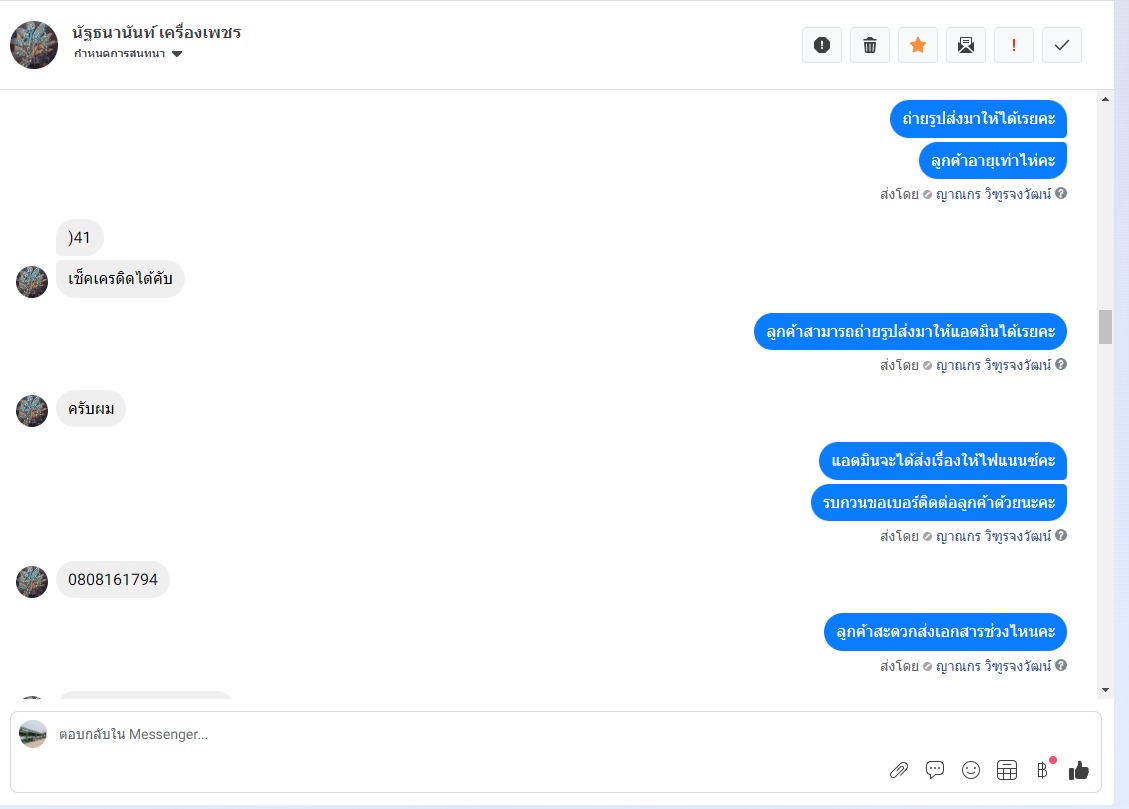The width and height of the screenshot is (1129, 809).
Task: Open saved replies speech bubble icon
Action: point(935,770)
